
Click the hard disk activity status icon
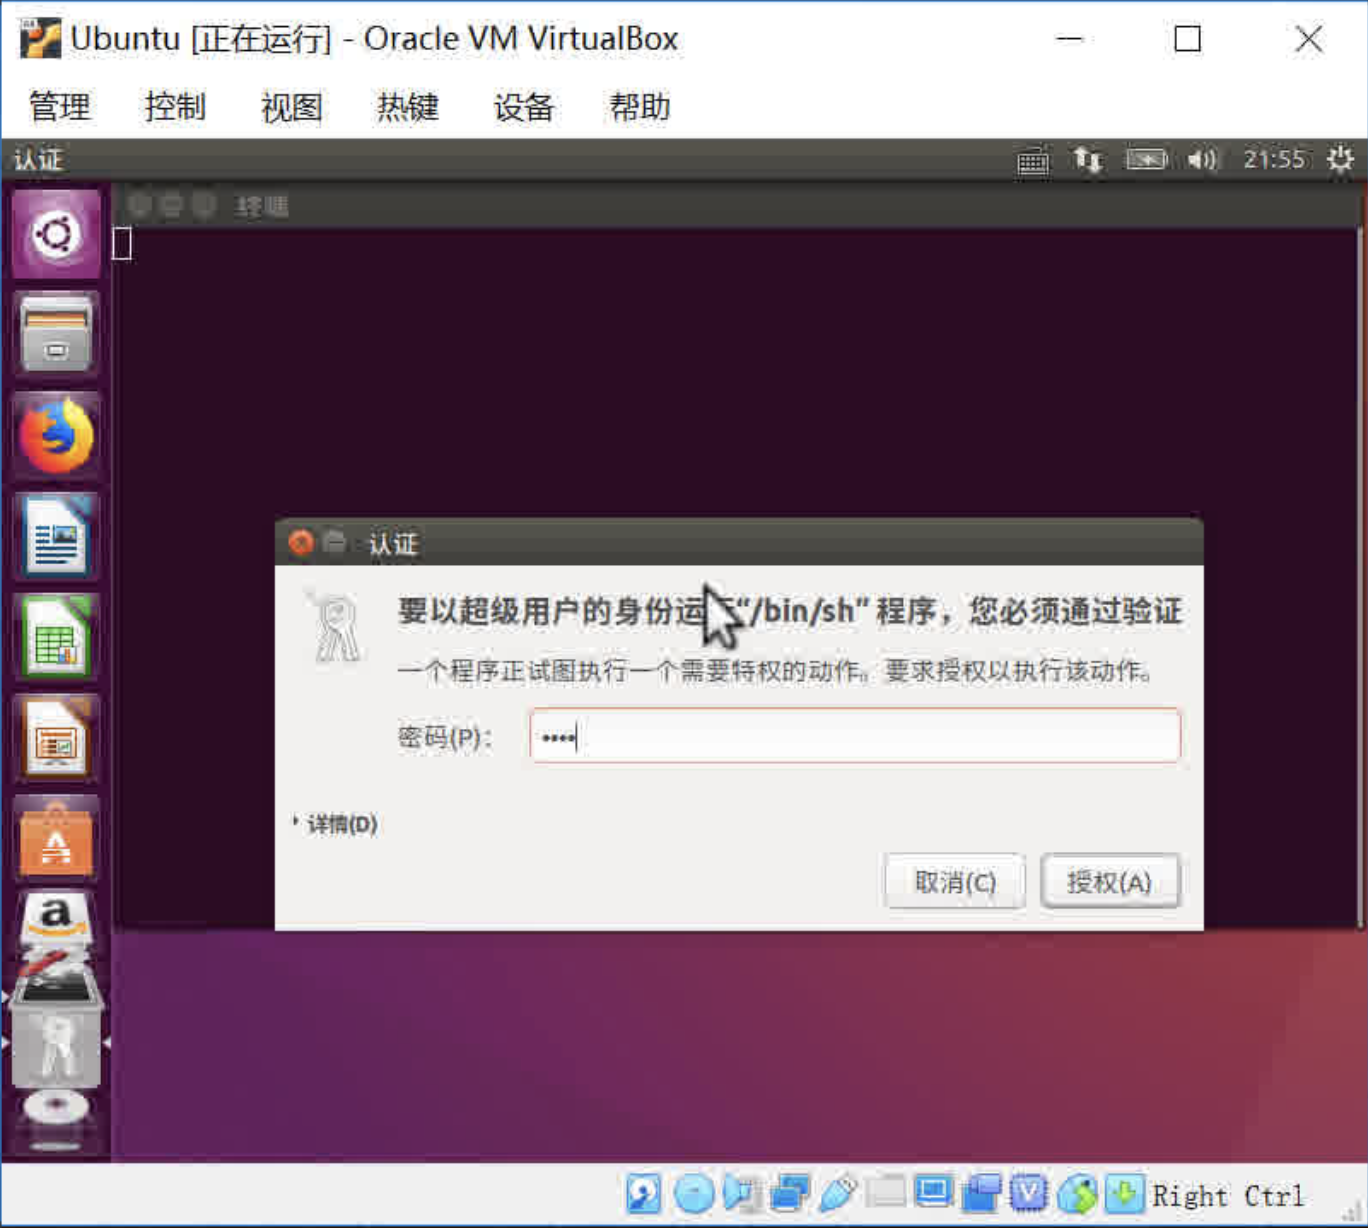coord(644,1193)
